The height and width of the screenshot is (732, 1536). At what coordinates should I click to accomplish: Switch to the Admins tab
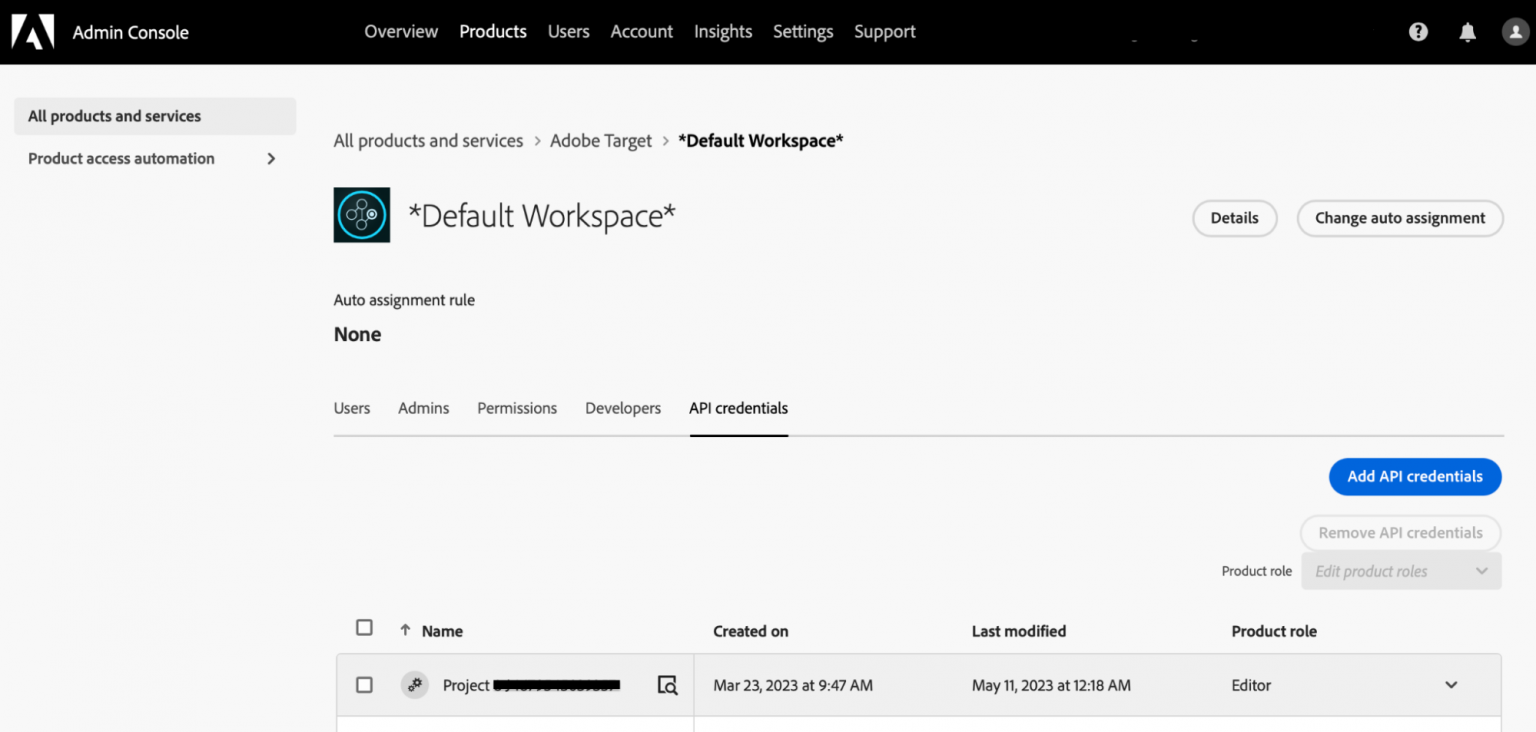(x=423, y=408)
